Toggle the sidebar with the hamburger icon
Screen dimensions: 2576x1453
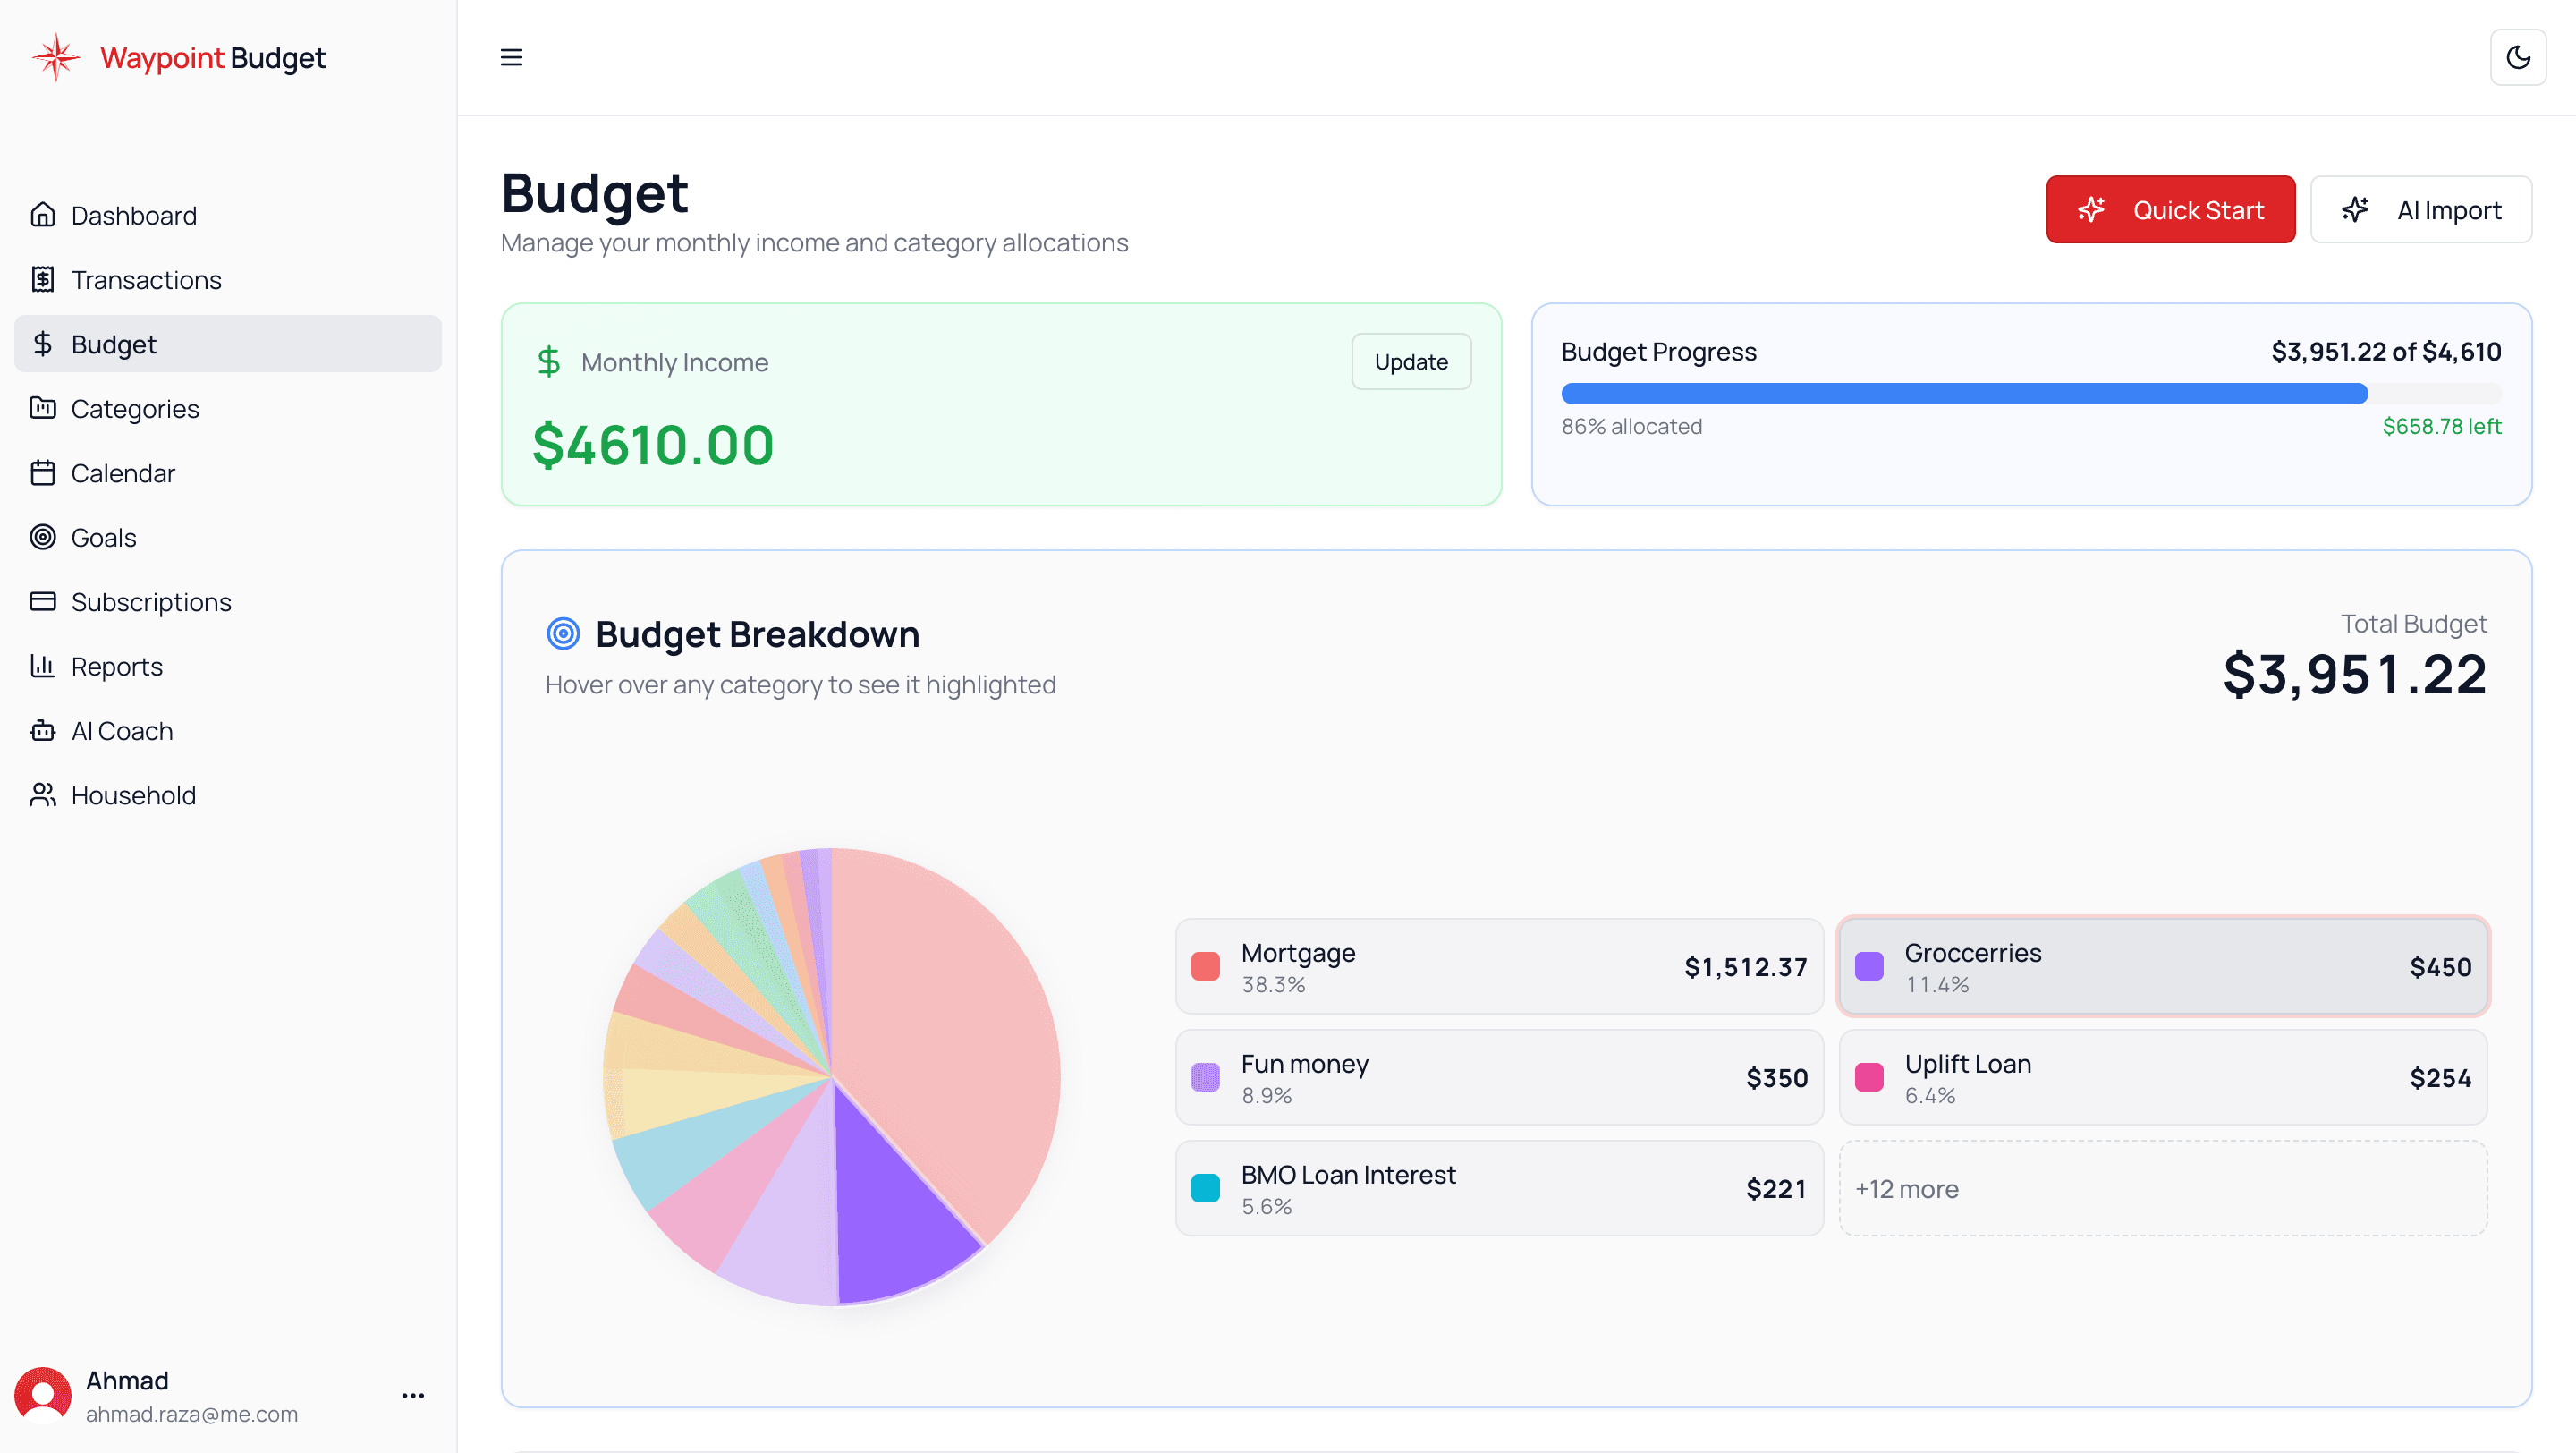(511, 57)
